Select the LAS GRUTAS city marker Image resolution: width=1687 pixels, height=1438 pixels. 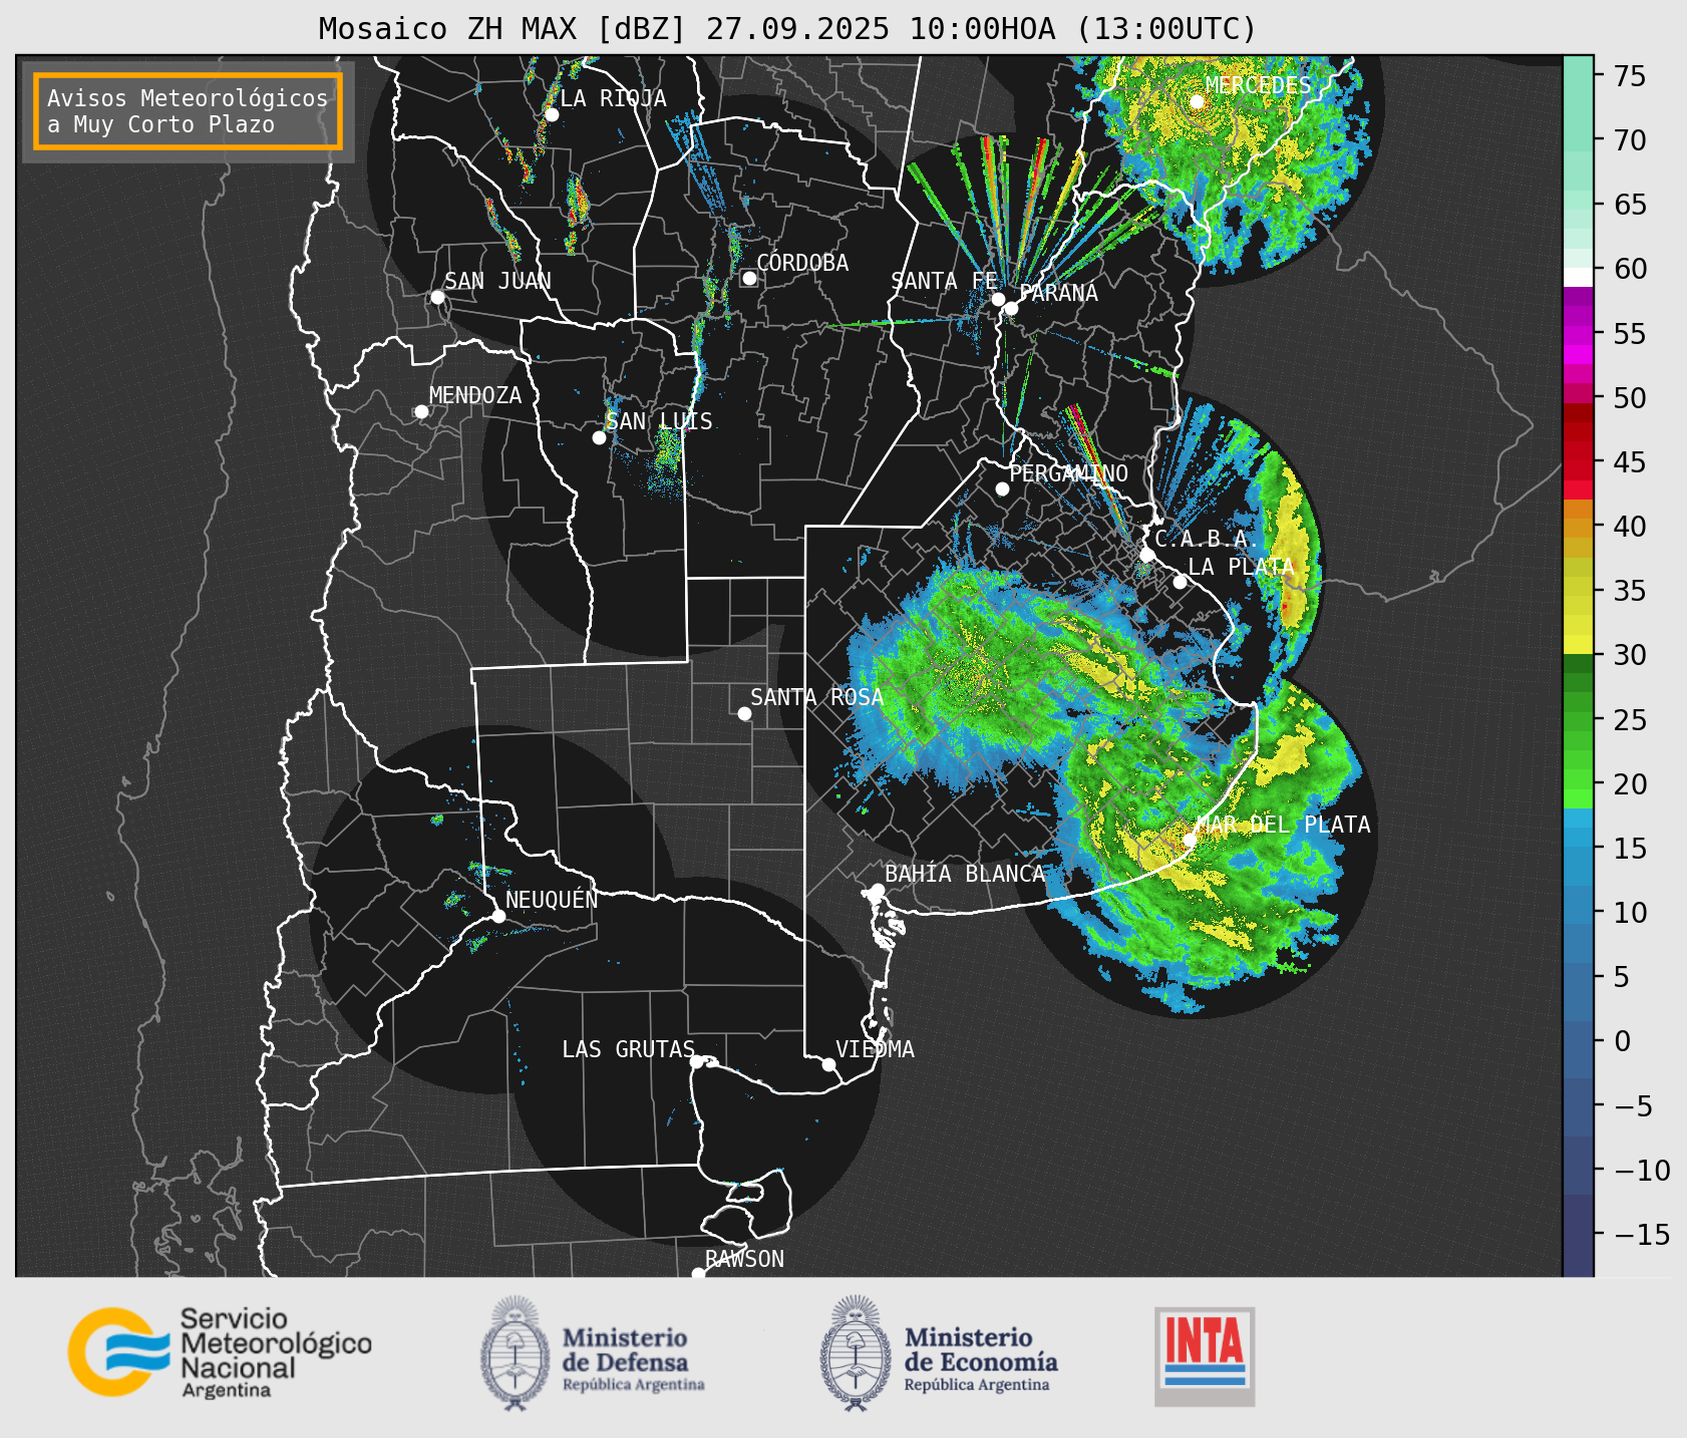pyautogui.click(x=697, y=1062)
